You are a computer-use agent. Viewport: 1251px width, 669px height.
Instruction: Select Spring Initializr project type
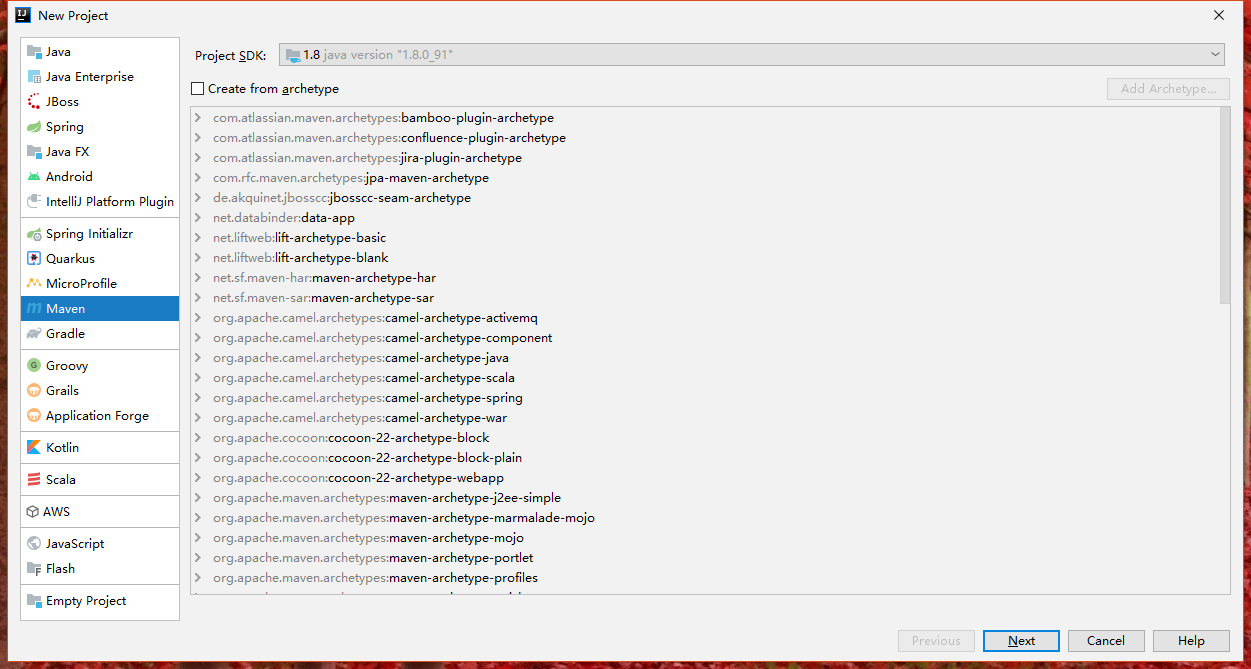(89, 234)
